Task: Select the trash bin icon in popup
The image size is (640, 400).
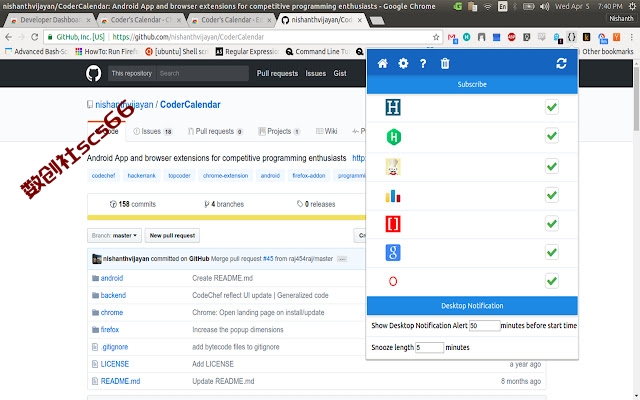Action: [445, 64]
